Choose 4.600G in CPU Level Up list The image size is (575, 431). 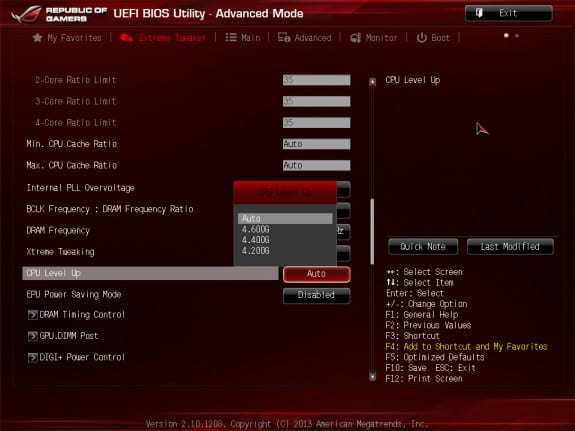click(x=285, y=230)
